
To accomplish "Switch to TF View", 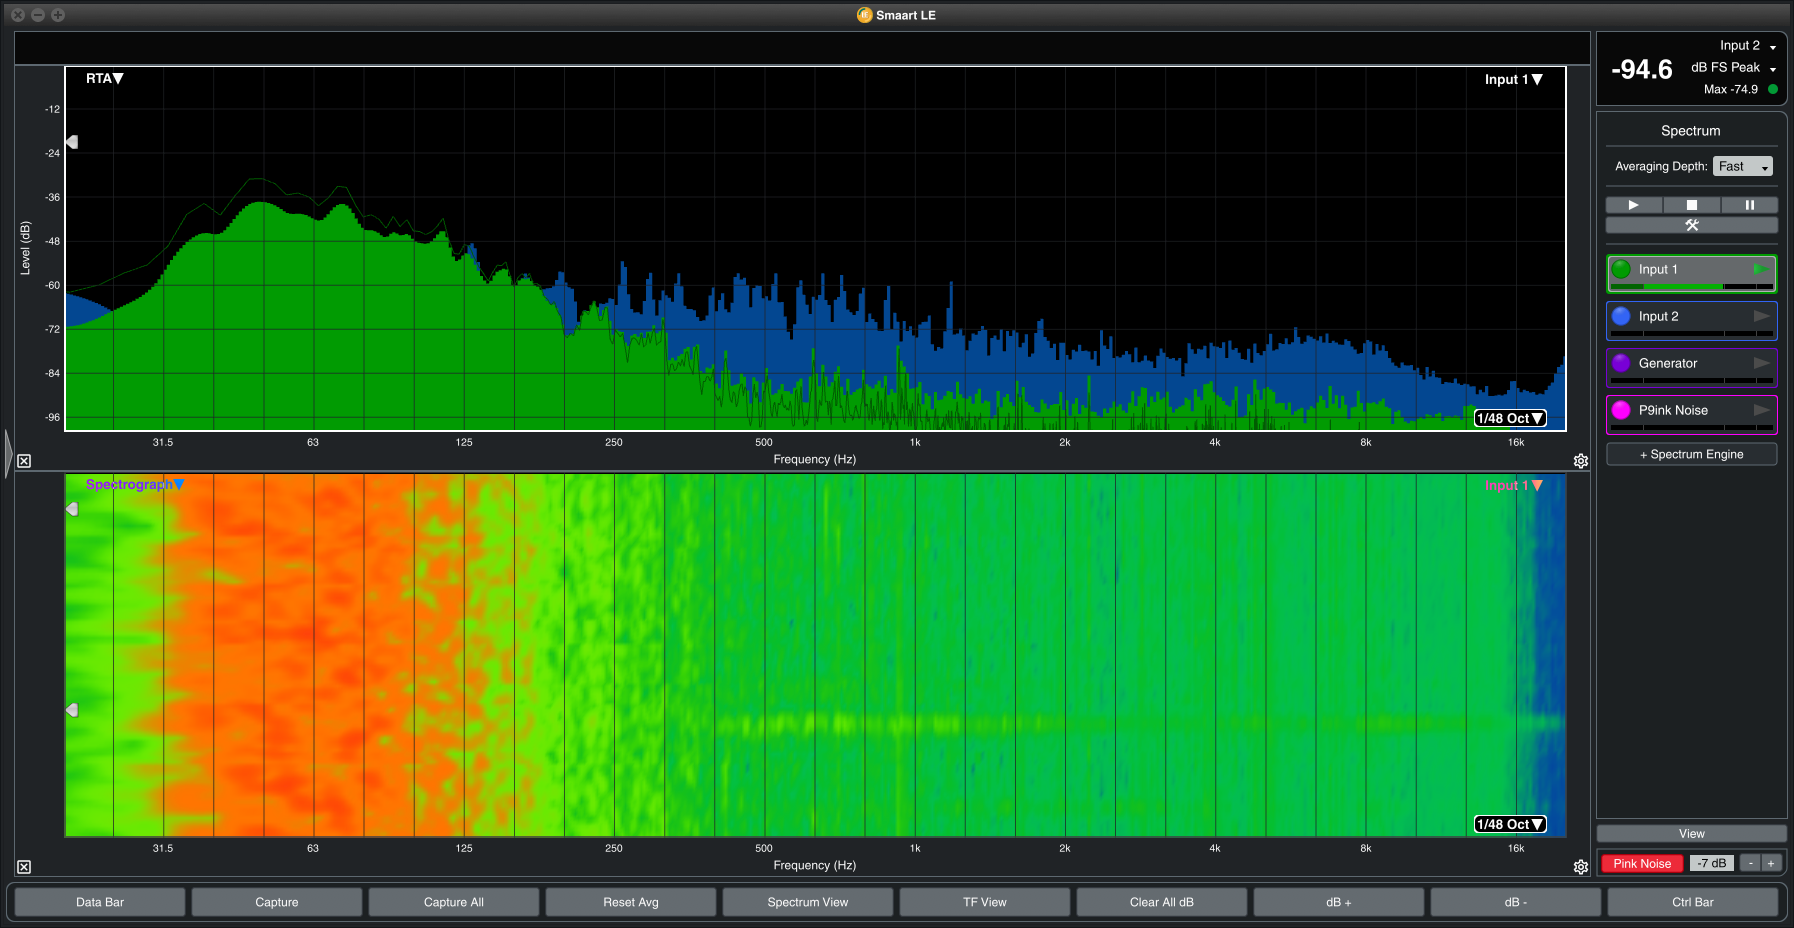I will point(985,902).
